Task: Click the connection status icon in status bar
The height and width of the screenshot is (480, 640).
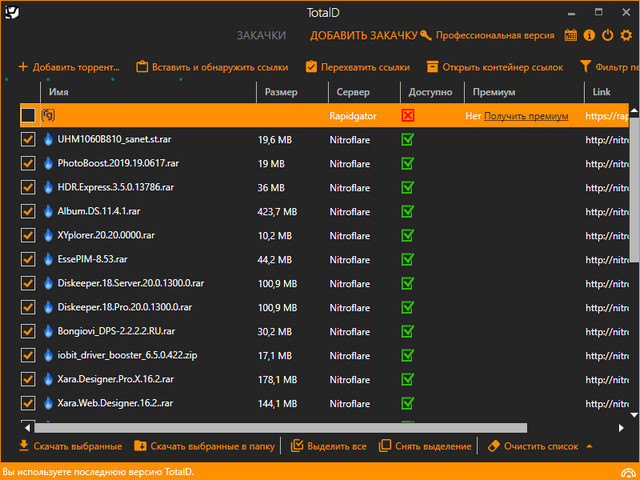Action: 628,473
